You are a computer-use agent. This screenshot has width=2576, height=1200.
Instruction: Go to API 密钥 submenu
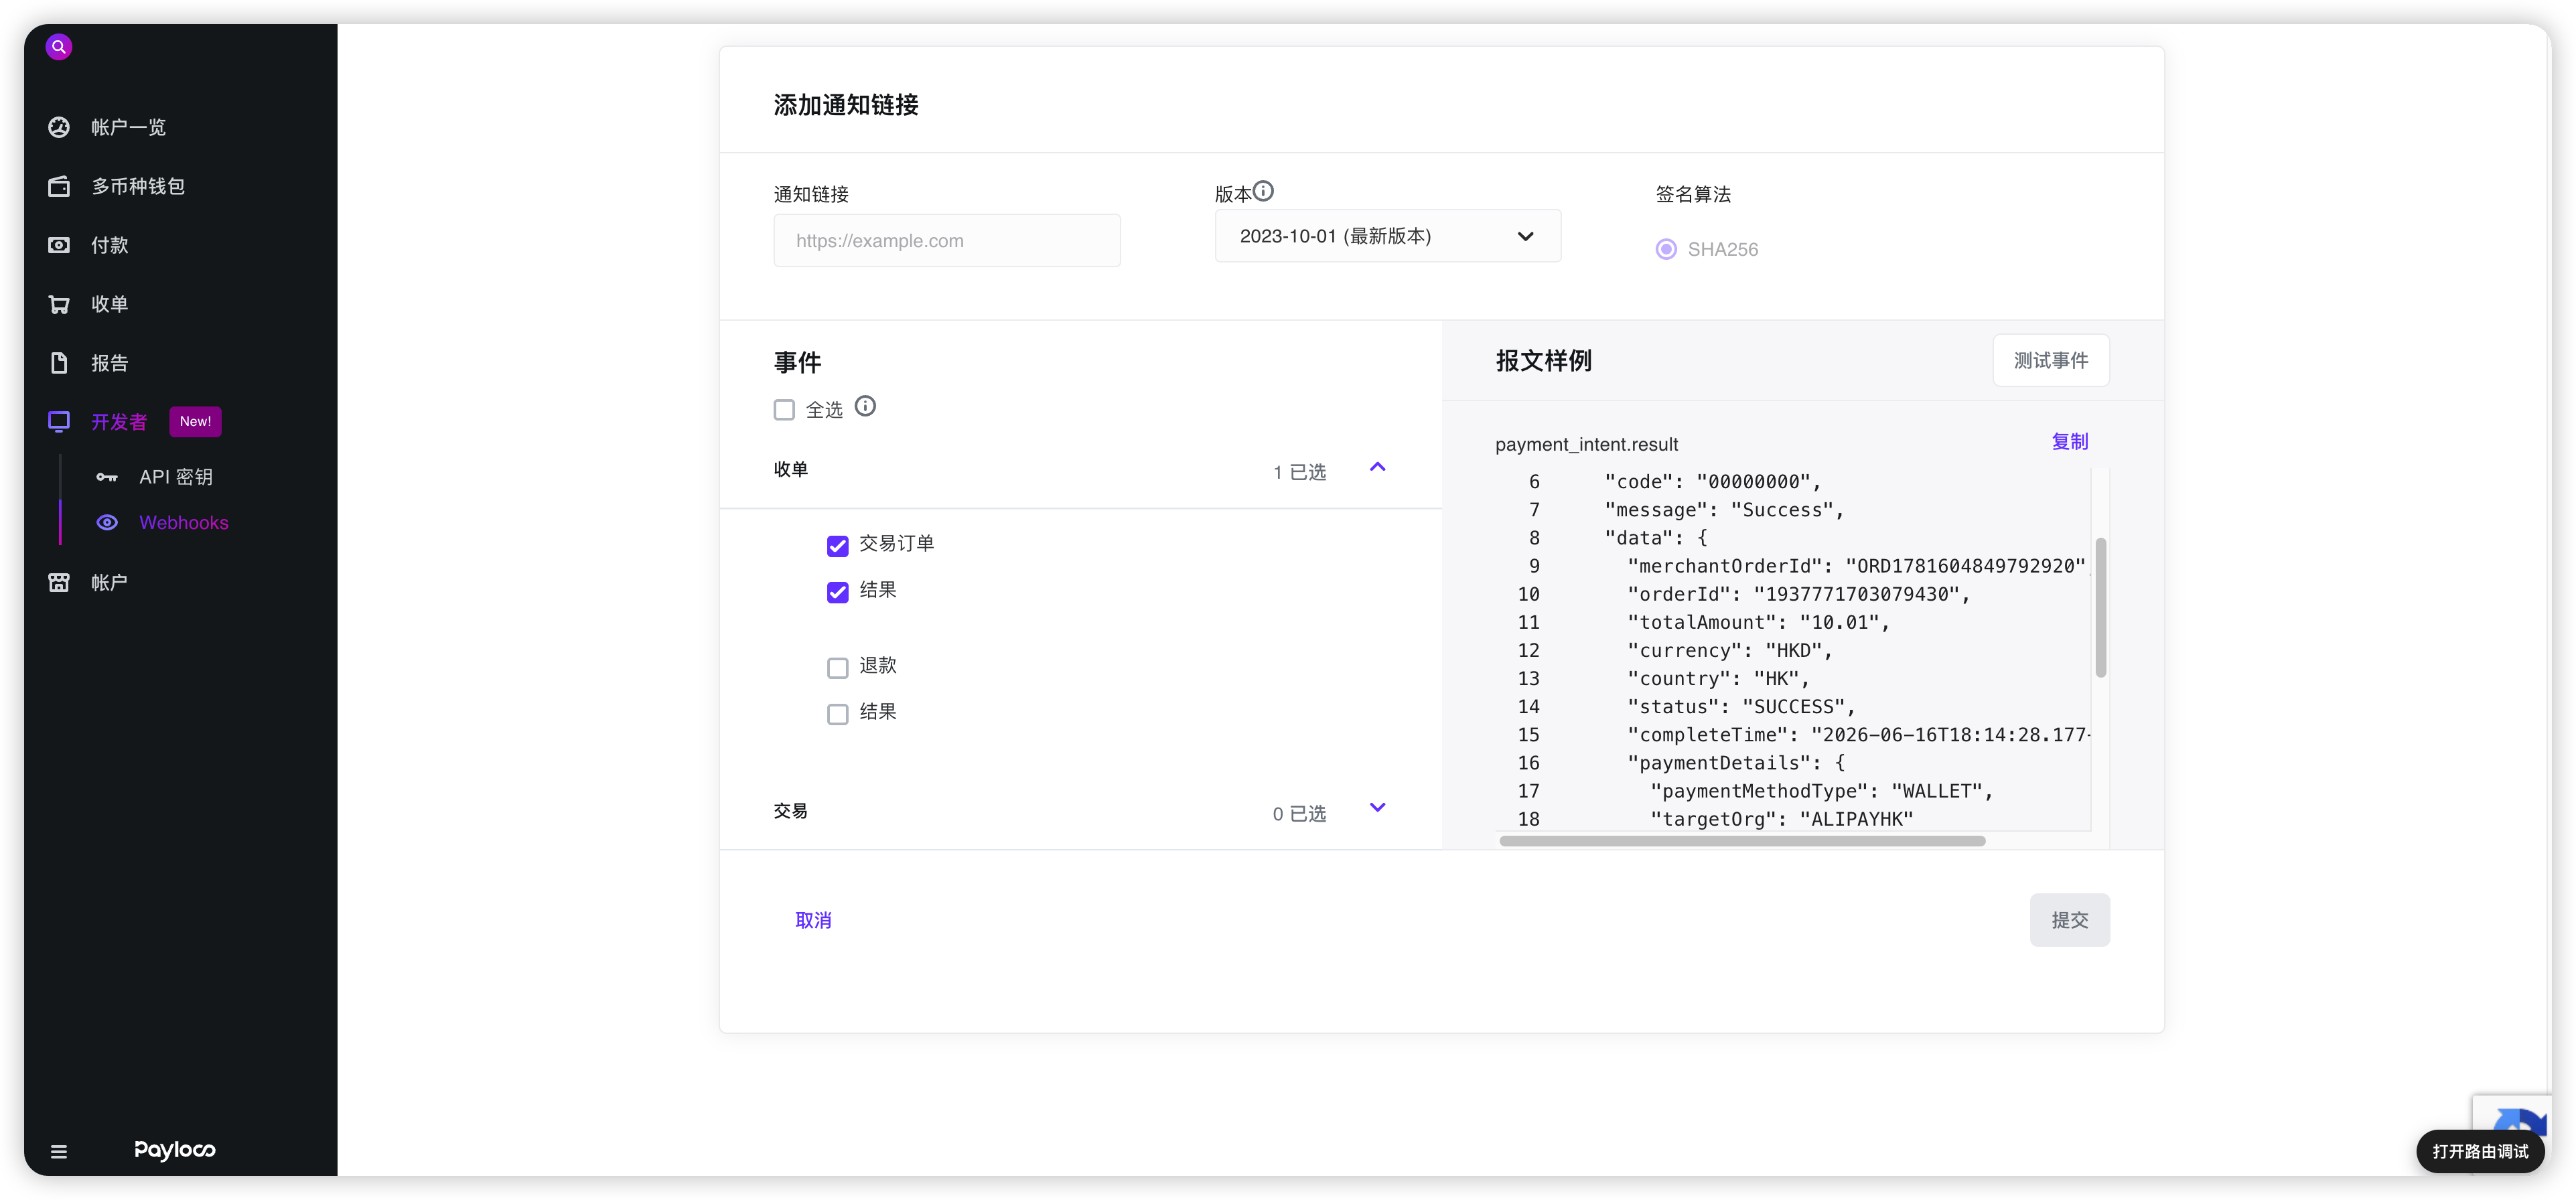pos(176,477)
